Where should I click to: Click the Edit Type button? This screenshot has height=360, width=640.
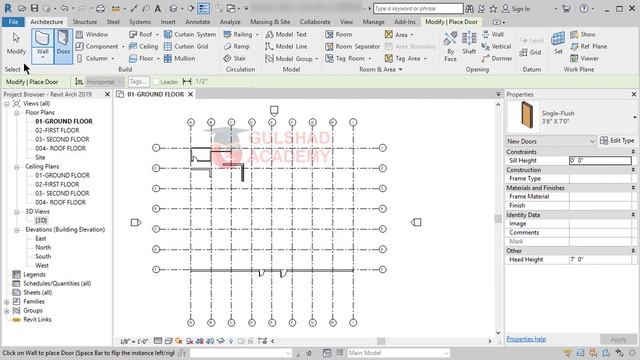618,141
